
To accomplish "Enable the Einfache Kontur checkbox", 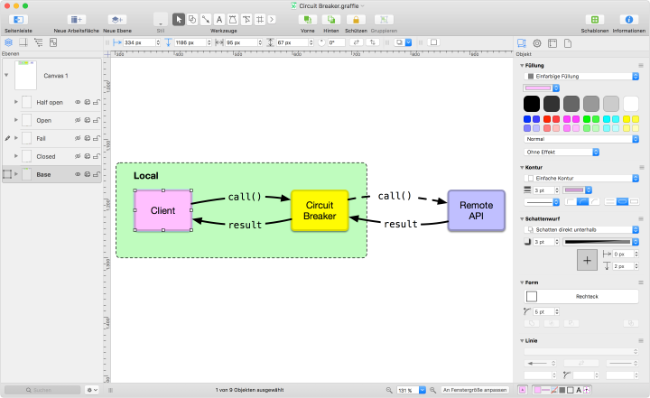I will click(530, 178).
